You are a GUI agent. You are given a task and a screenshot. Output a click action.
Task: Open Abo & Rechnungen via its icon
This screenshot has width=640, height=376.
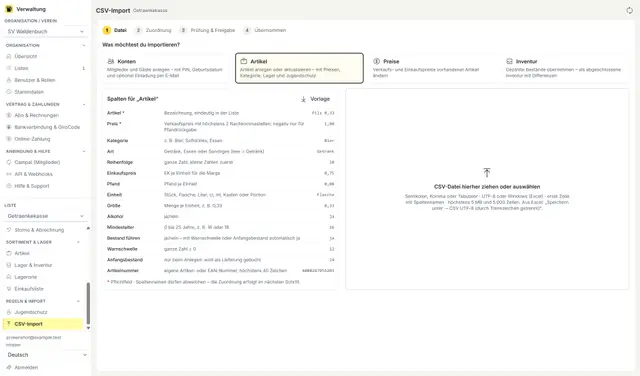[x=9, y=115]
